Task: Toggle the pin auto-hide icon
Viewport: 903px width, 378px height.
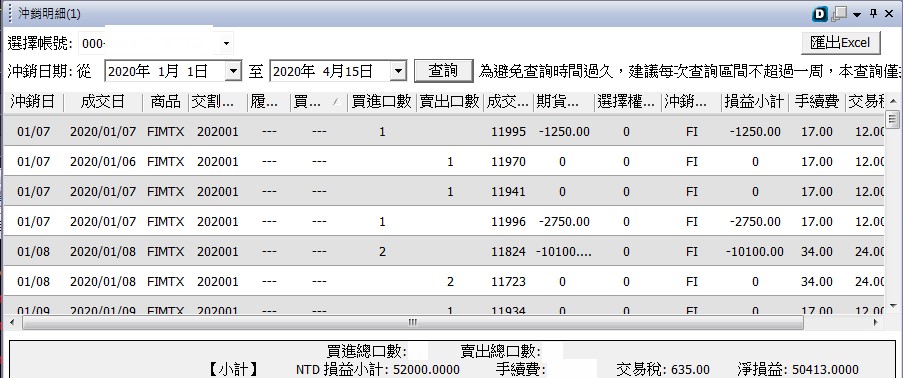Action: click(x=873, y=14)
